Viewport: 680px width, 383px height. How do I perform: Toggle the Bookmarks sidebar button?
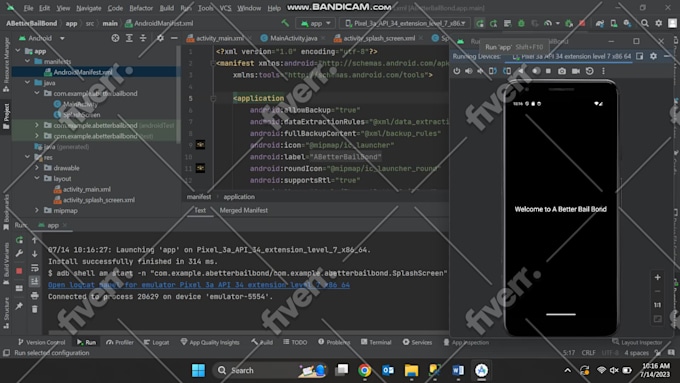click(x=6, y=212)
